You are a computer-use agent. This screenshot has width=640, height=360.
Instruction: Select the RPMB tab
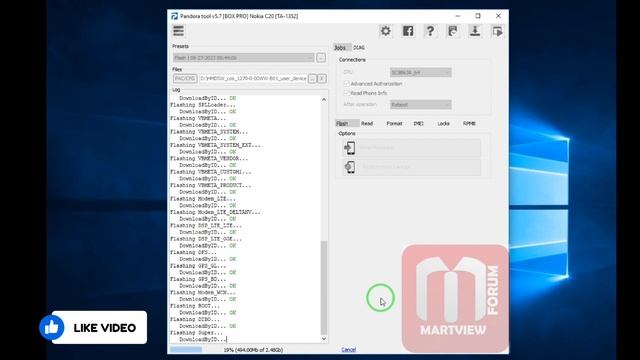469,123
